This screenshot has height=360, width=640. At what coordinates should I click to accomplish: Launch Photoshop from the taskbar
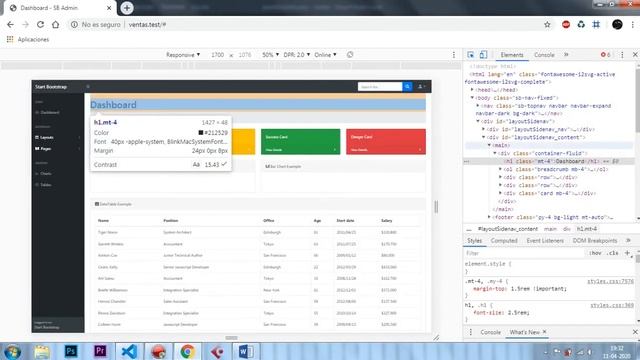point(71,351)
